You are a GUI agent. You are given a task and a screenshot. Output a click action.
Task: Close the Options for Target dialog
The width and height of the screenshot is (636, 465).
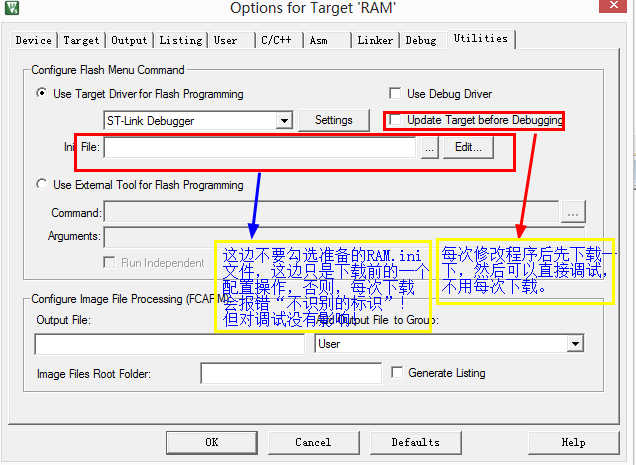point(613,6)
